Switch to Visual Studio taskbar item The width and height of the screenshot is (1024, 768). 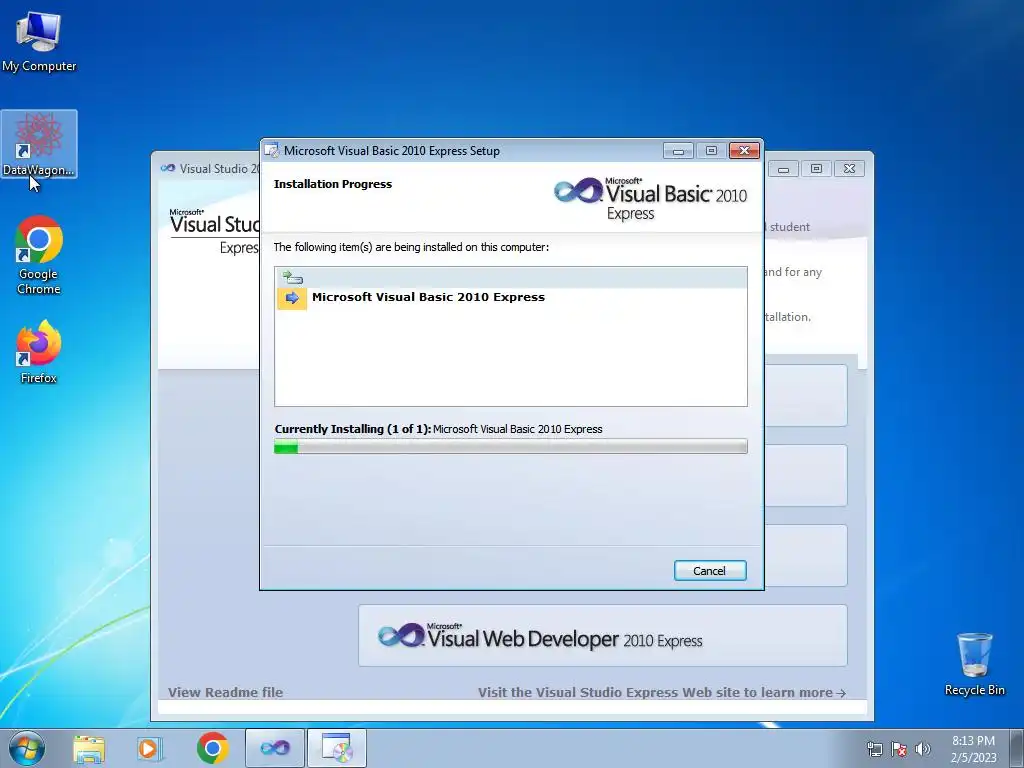[x=274, y=748]
